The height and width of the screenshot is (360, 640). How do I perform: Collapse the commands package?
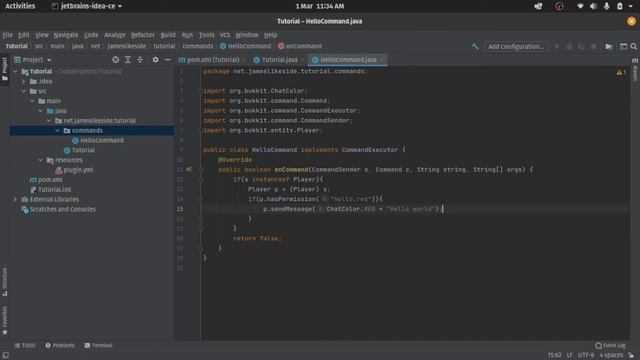point(58,130)
